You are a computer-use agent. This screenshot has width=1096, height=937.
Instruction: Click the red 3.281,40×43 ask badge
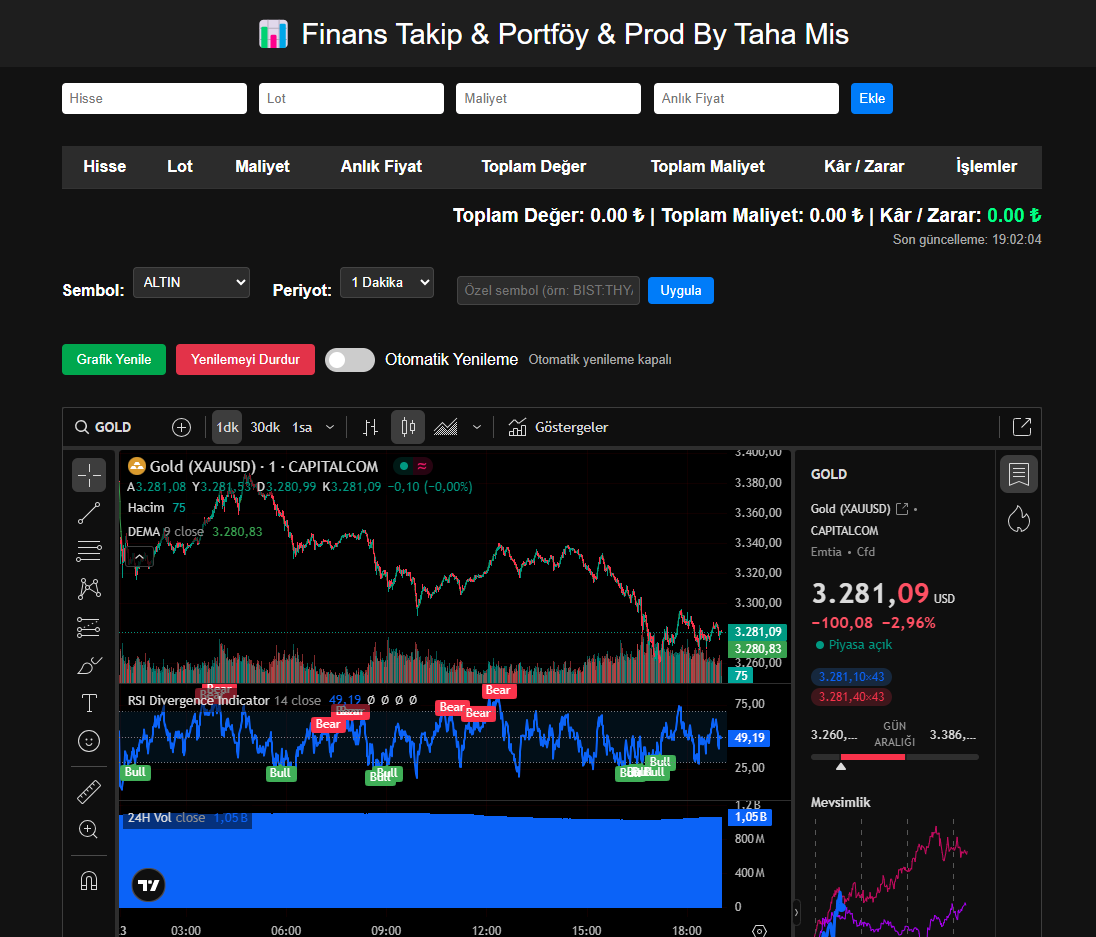click(851, 697)
